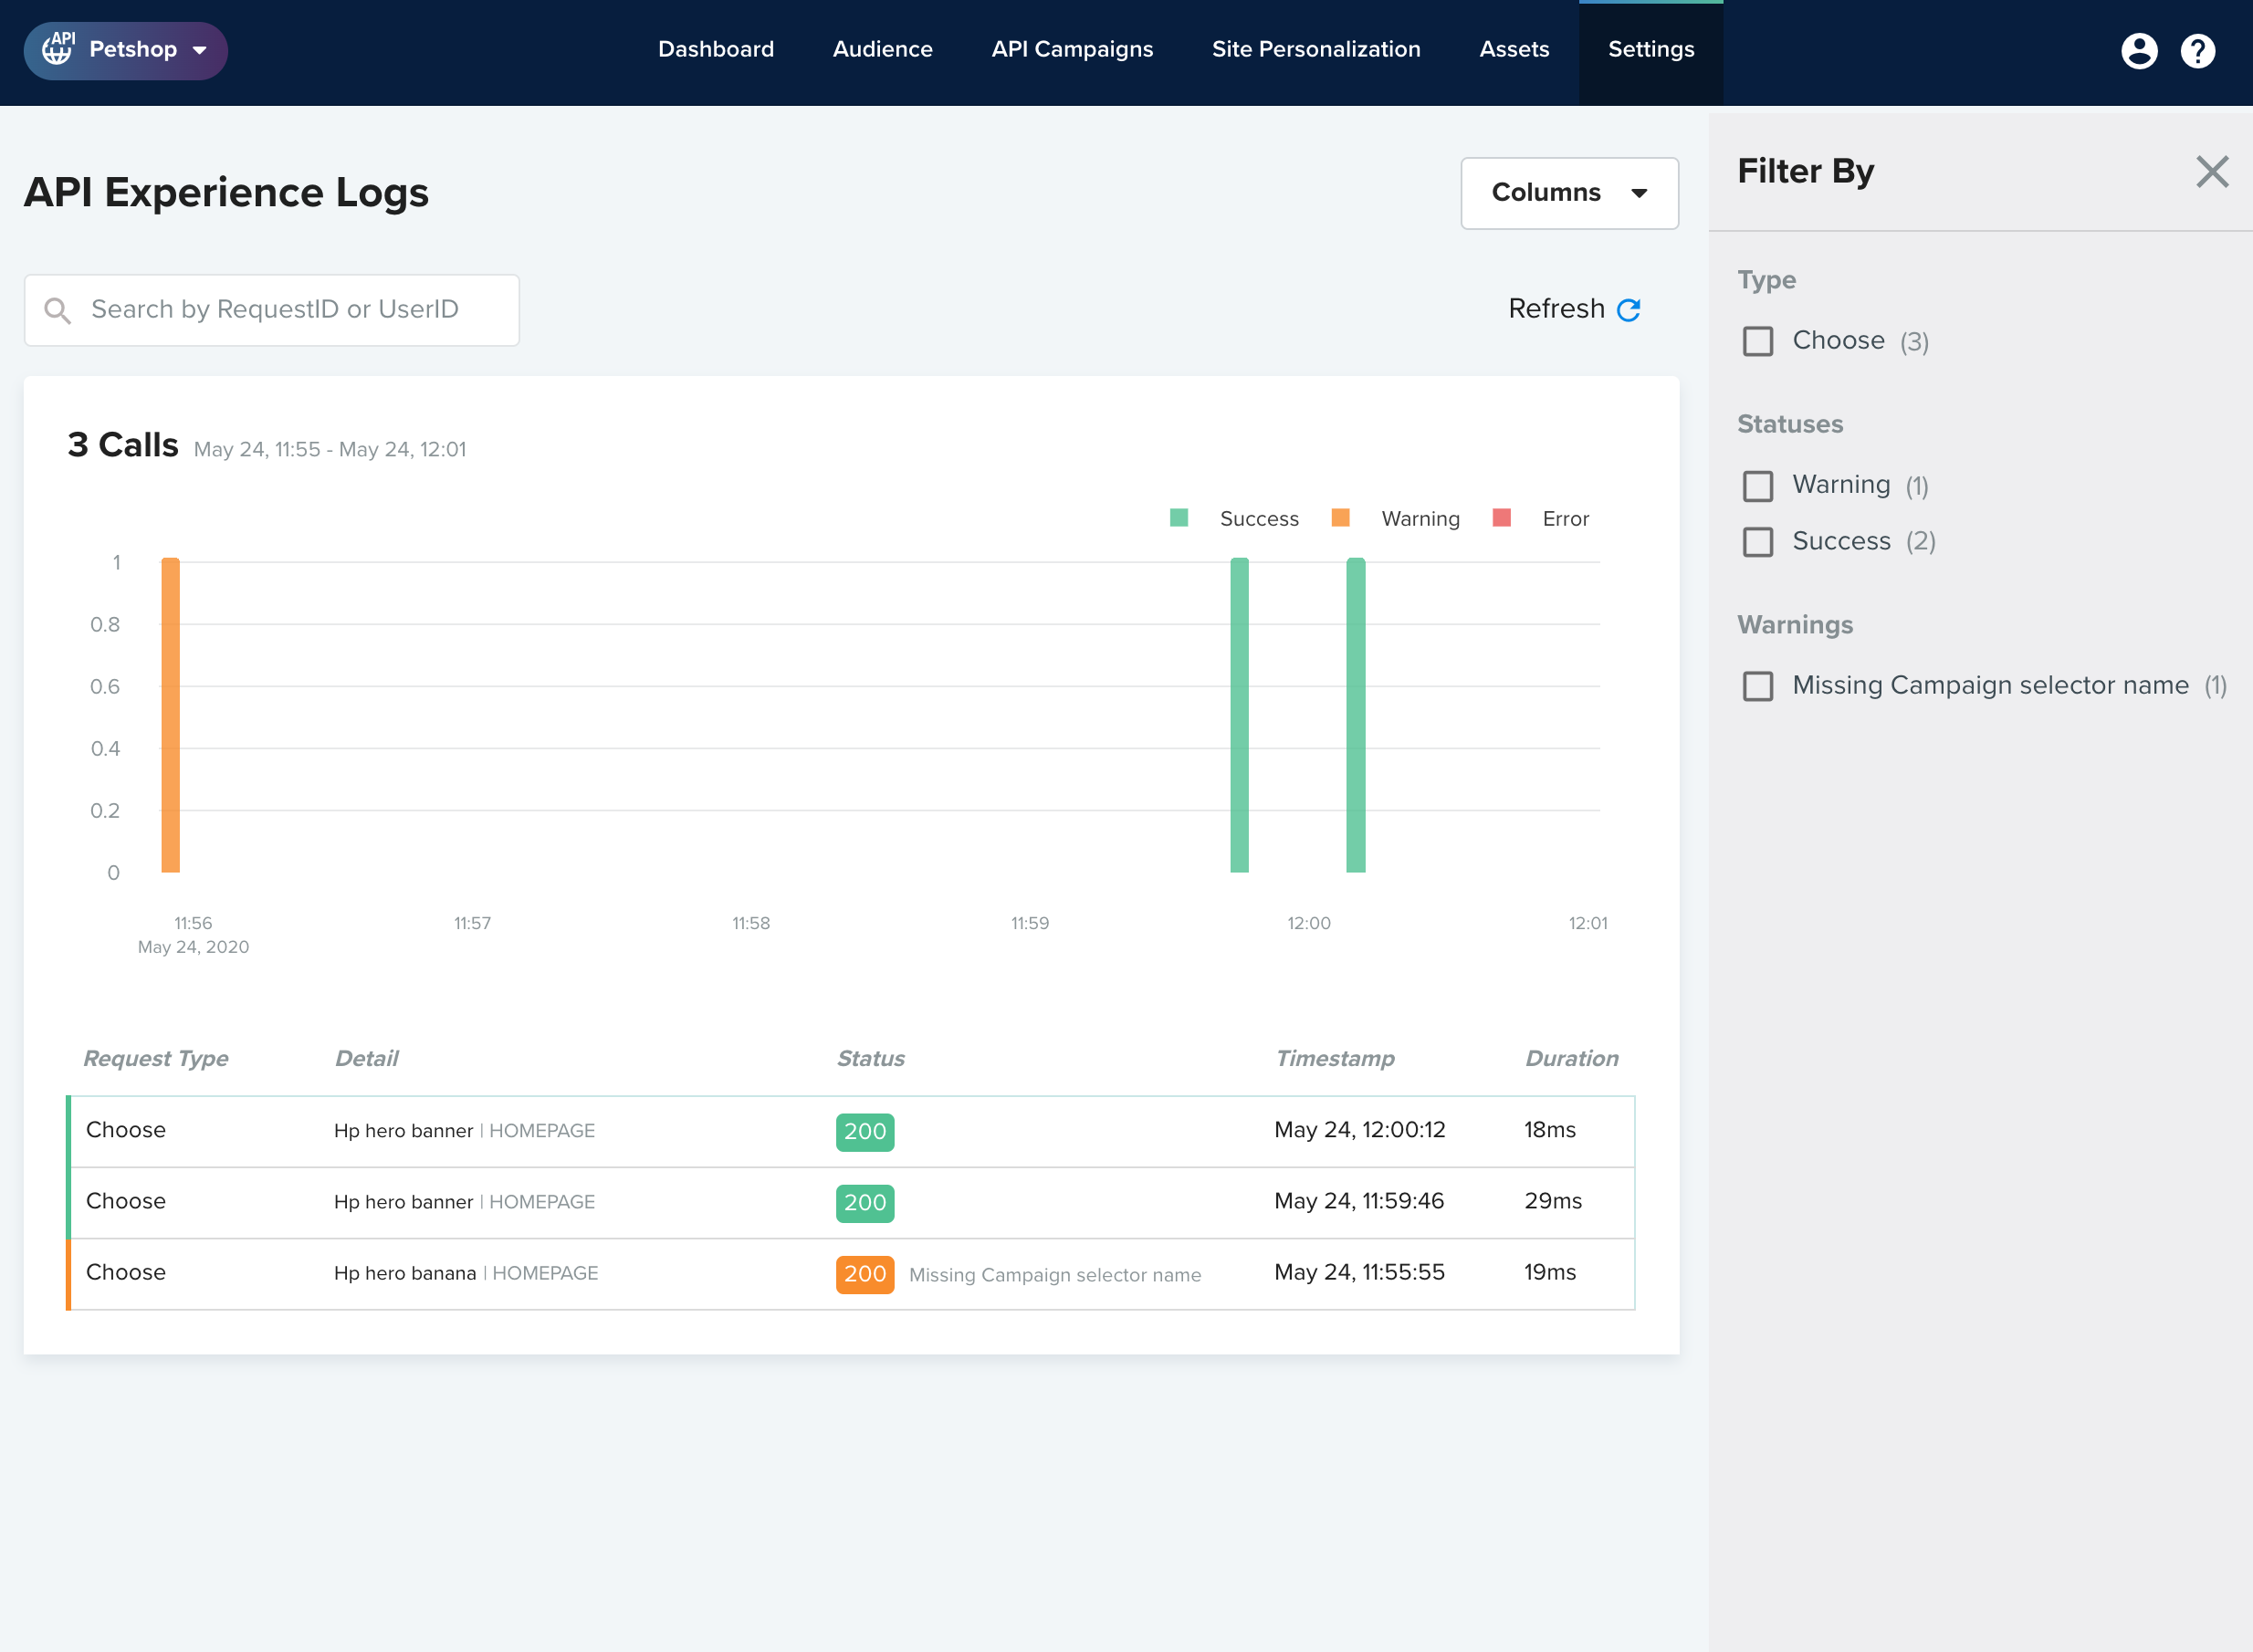Viewport: 2253px width, 1652px height.
Task: Click the 19ms duration value
Action: click(x=1549, y=1272)
